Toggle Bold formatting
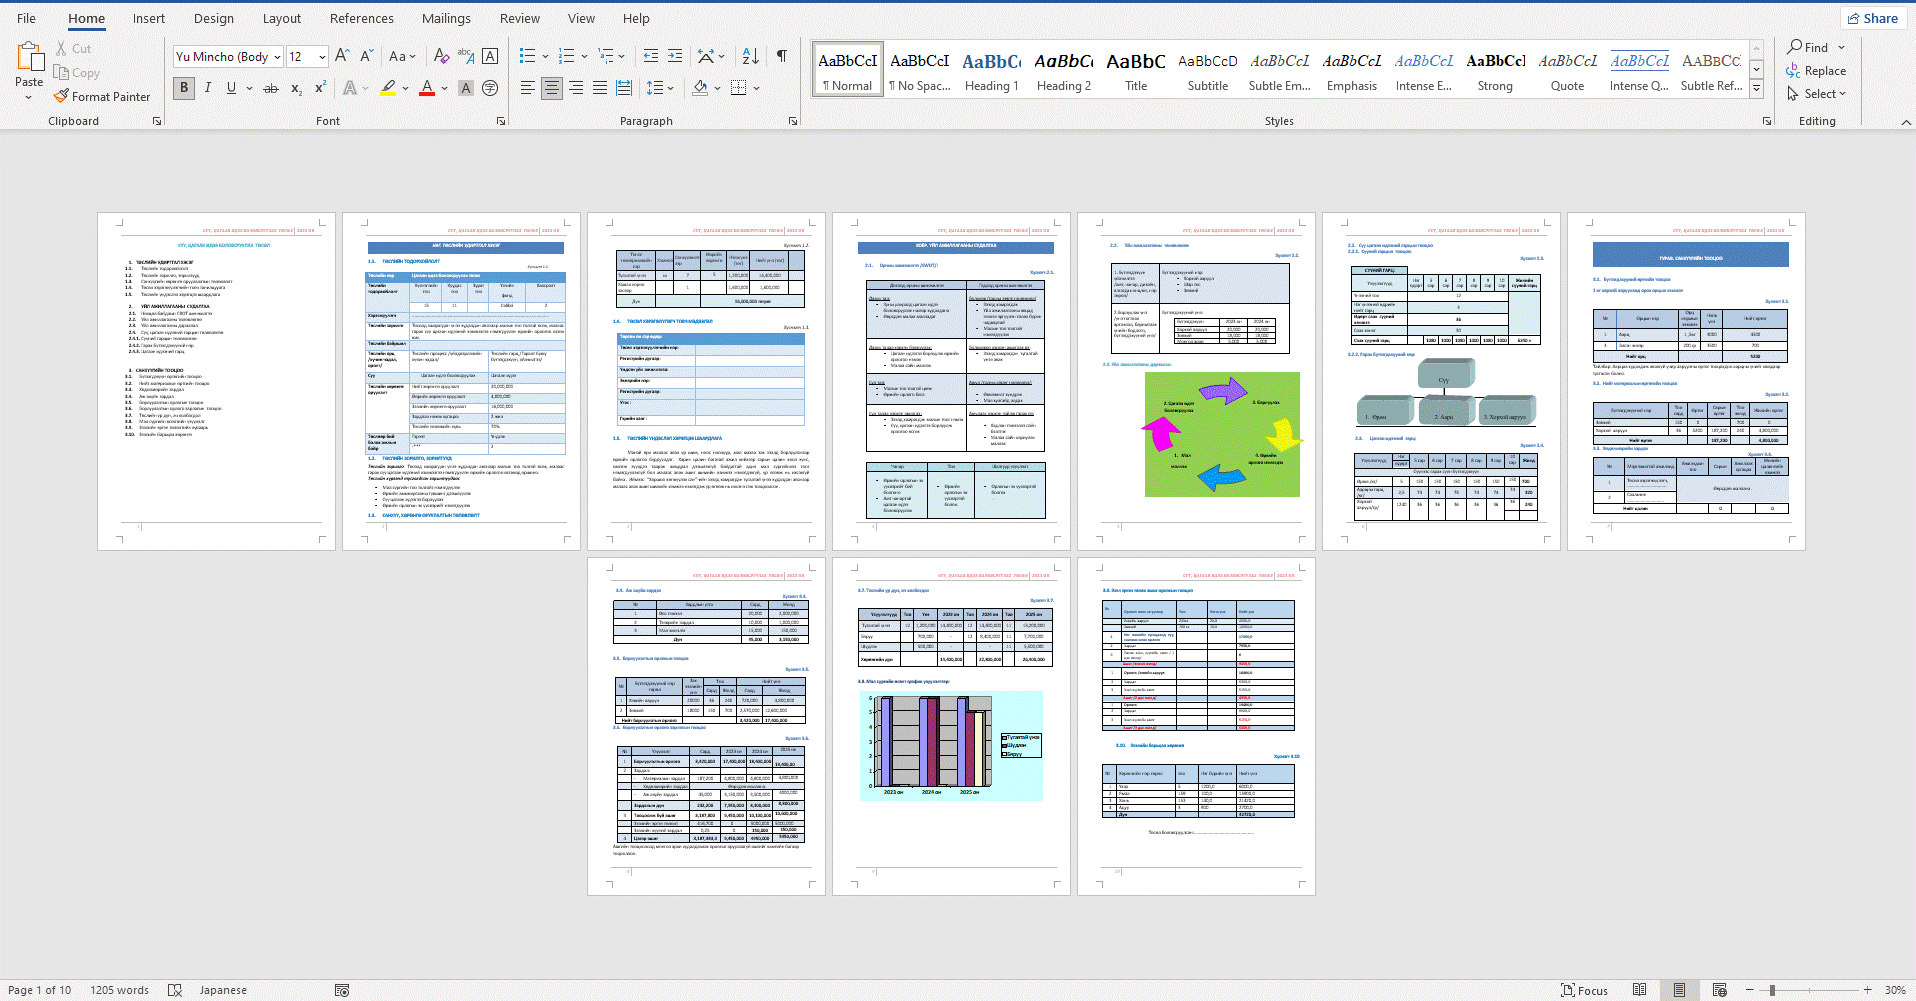The image size is (1916, 1001). (x=184, y=88)
